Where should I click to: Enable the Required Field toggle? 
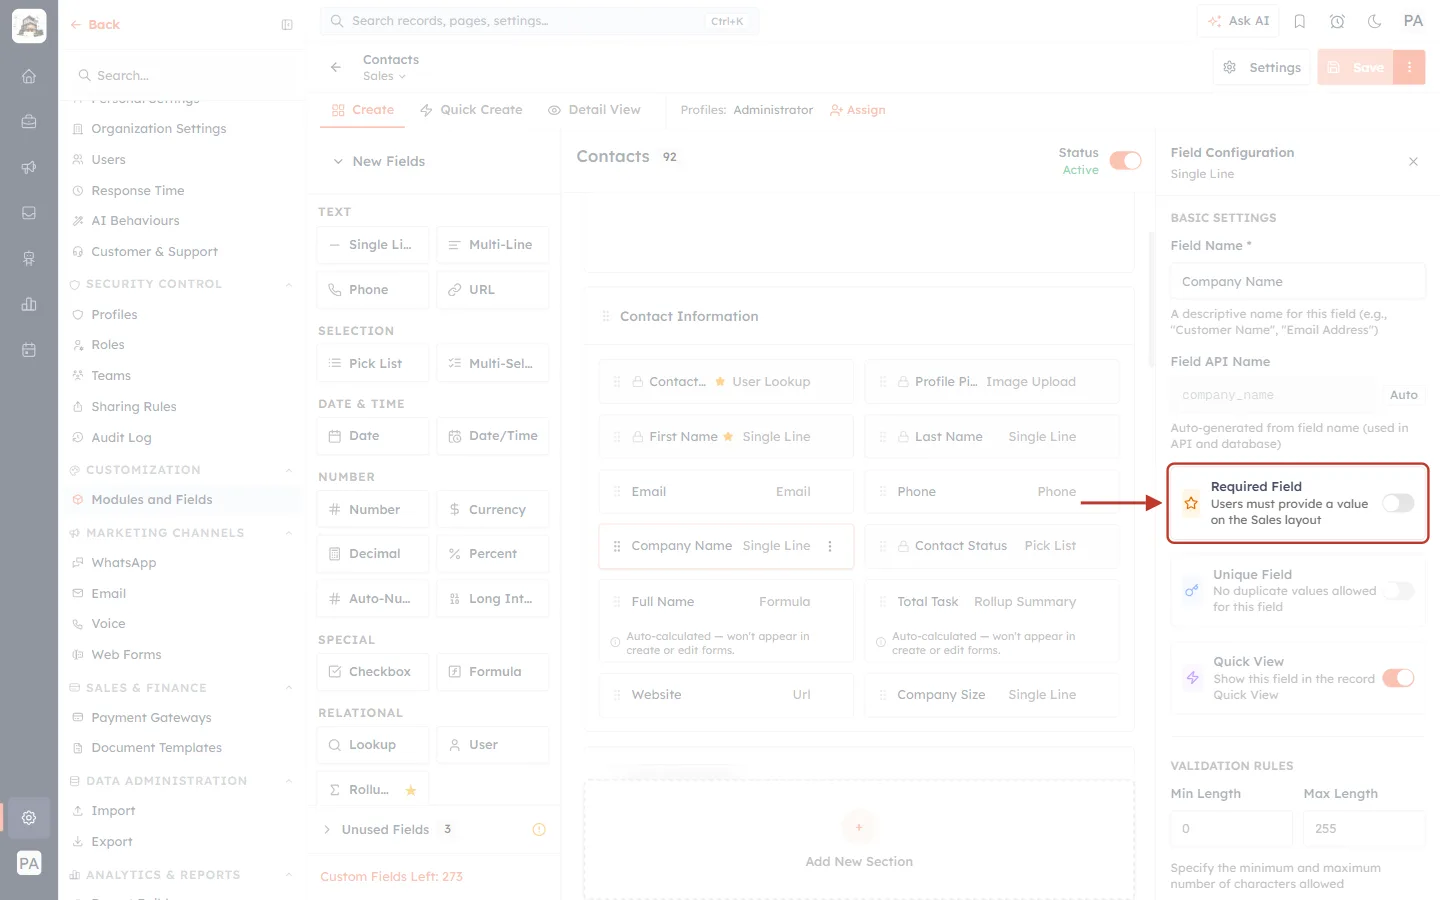pos(1398,503)
